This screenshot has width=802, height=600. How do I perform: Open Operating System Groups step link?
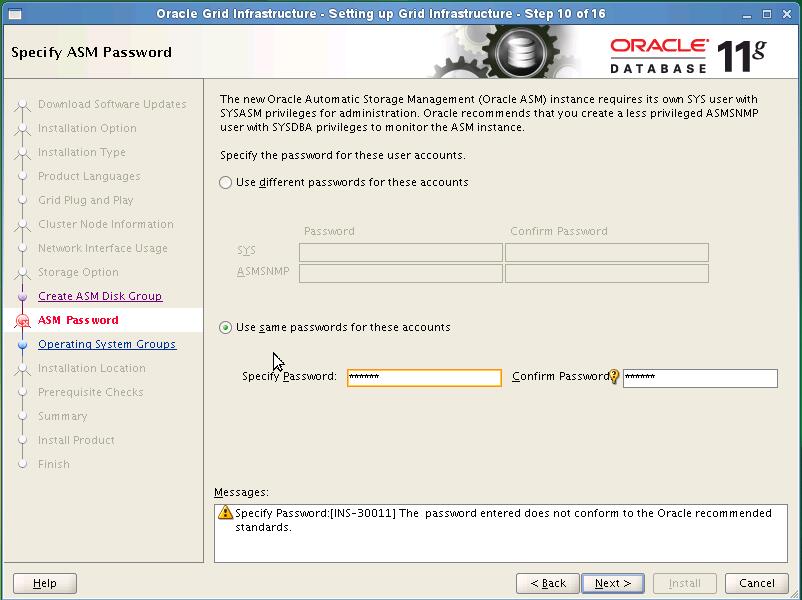click(x=107, y=344)
